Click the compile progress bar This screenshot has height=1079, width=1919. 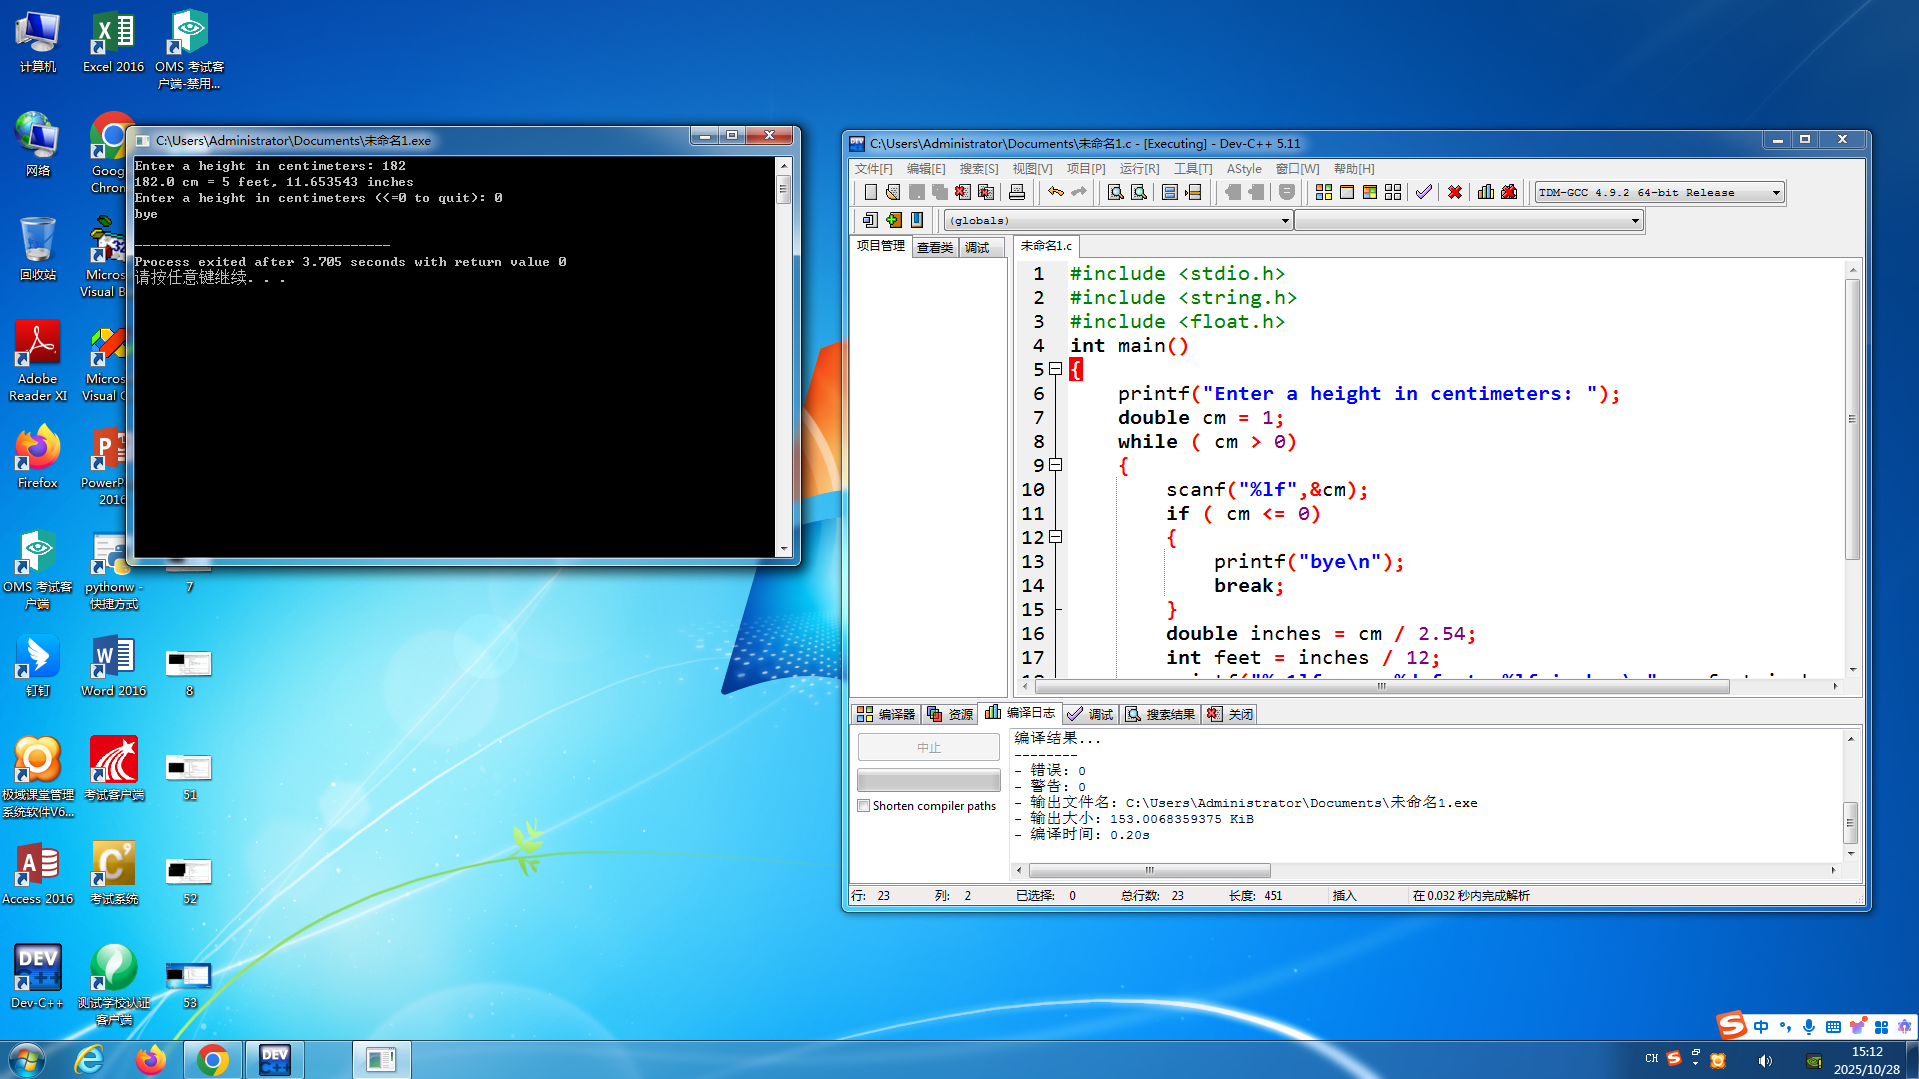pyautogui.click(x=929, y=780)
